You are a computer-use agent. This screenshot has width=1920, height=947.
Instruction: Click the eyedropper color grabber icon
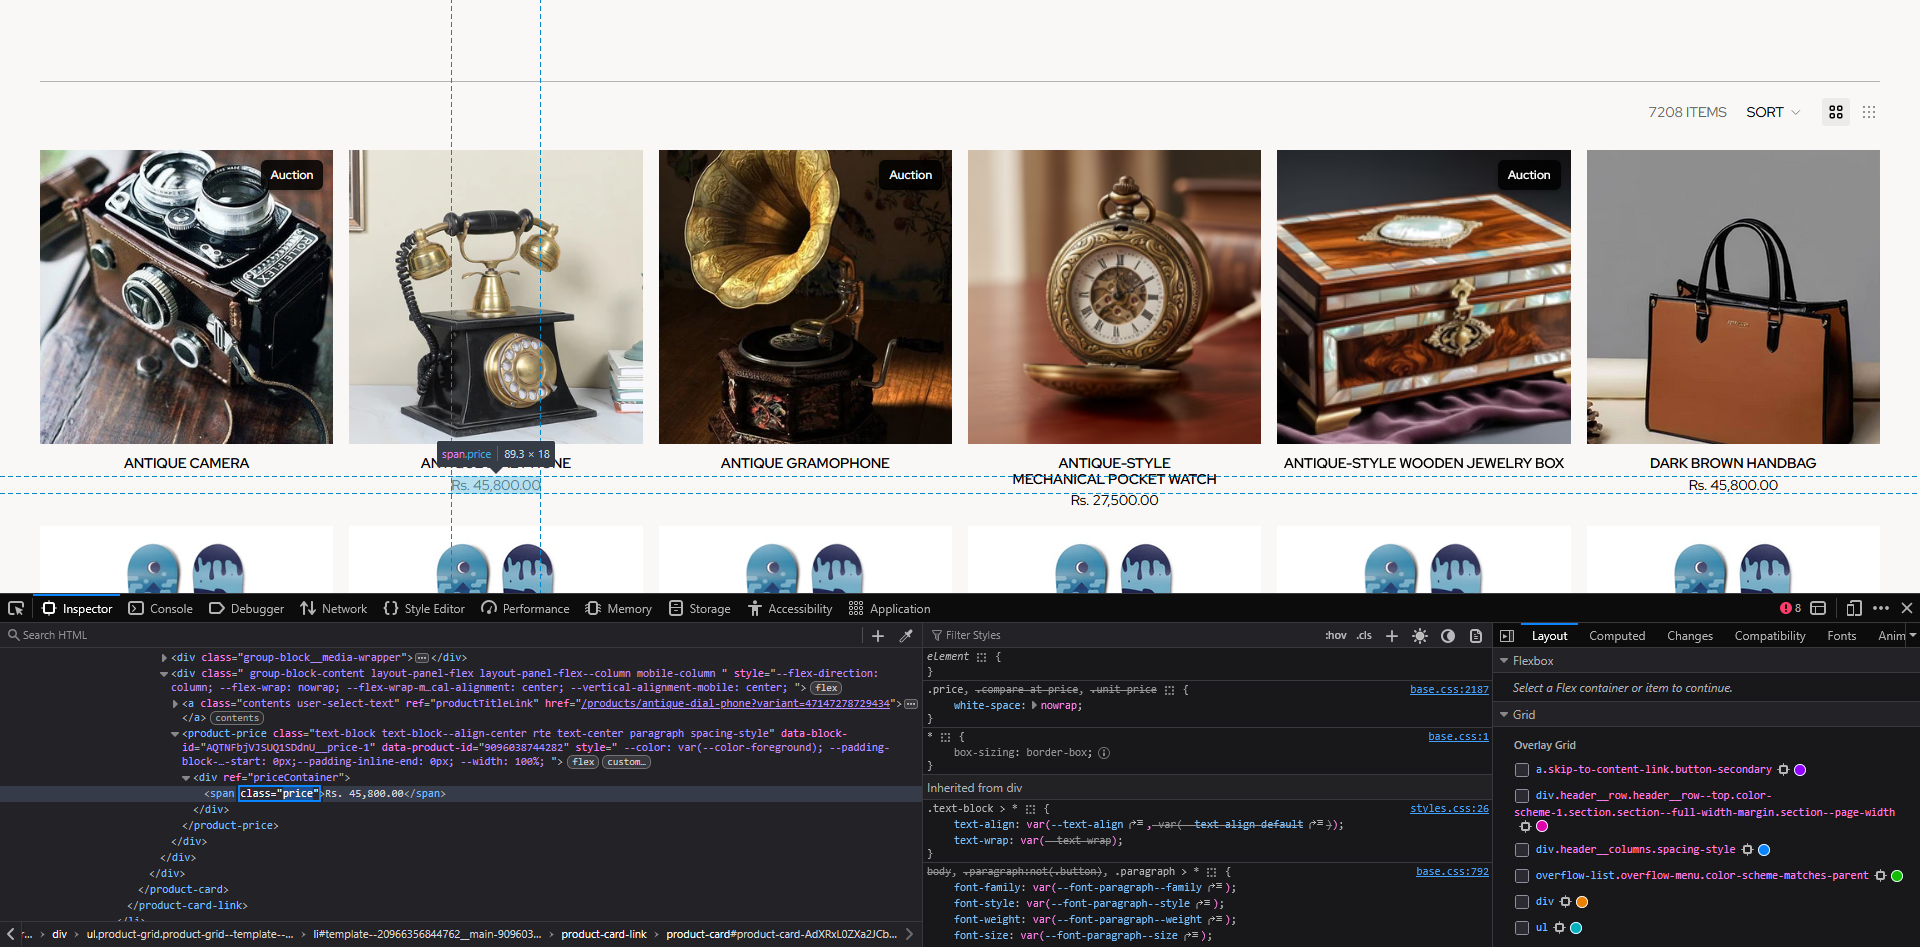[906, 636]
